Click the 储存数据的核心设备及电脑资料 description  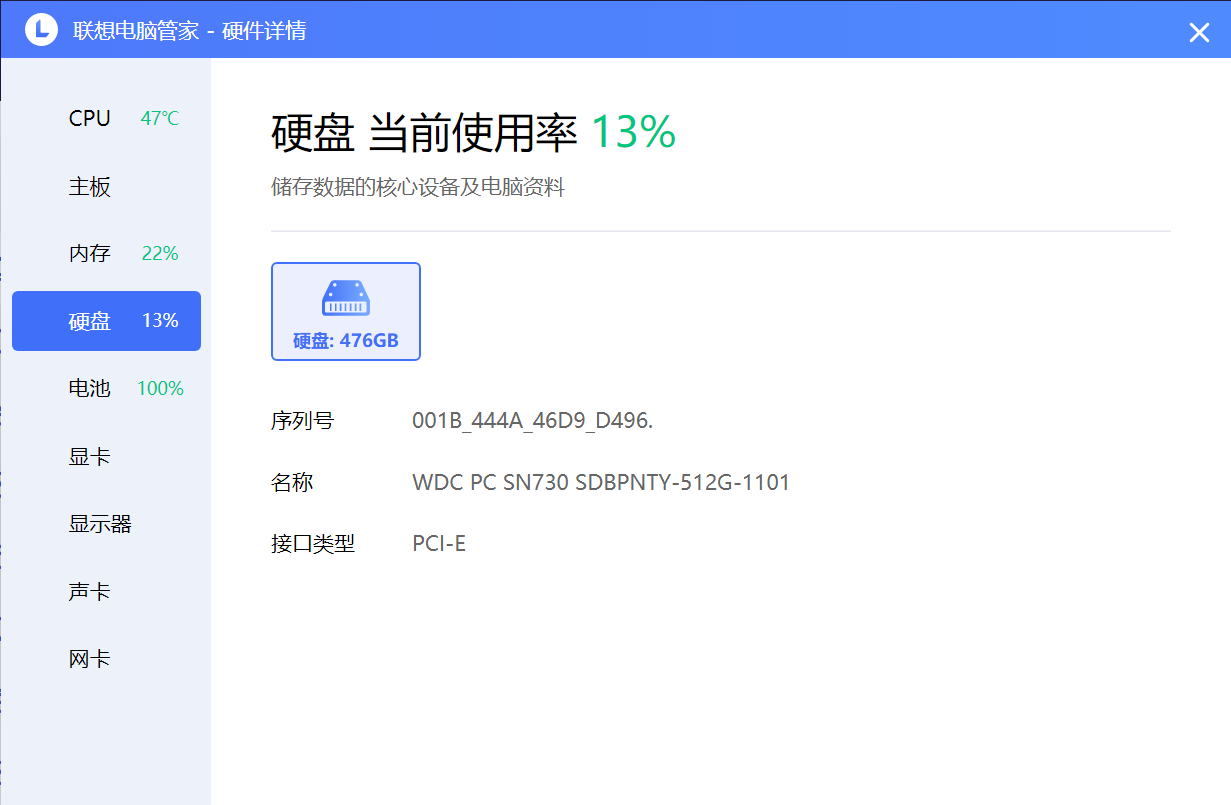[x=418, y=187]
